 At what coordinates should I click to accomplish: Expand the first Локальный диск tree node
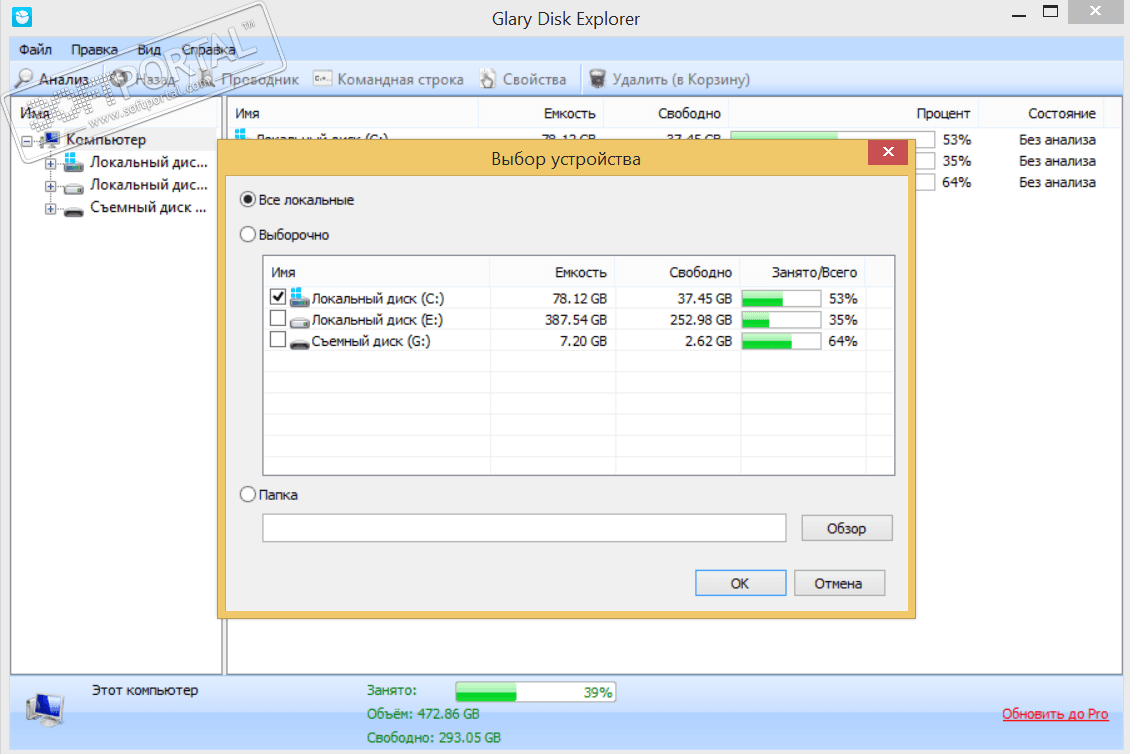point(50,164)
